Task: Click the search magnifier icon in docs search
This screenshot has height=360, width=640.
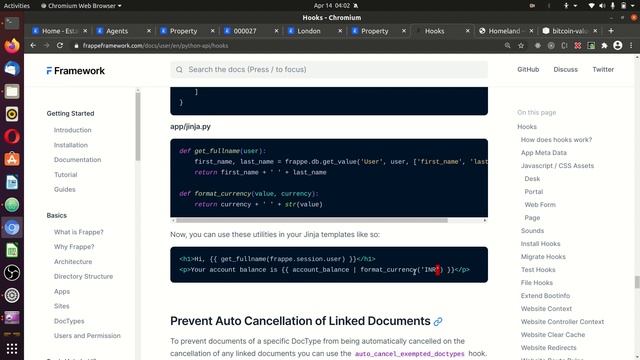Action: pyautogui.click(x=179, y=70)
